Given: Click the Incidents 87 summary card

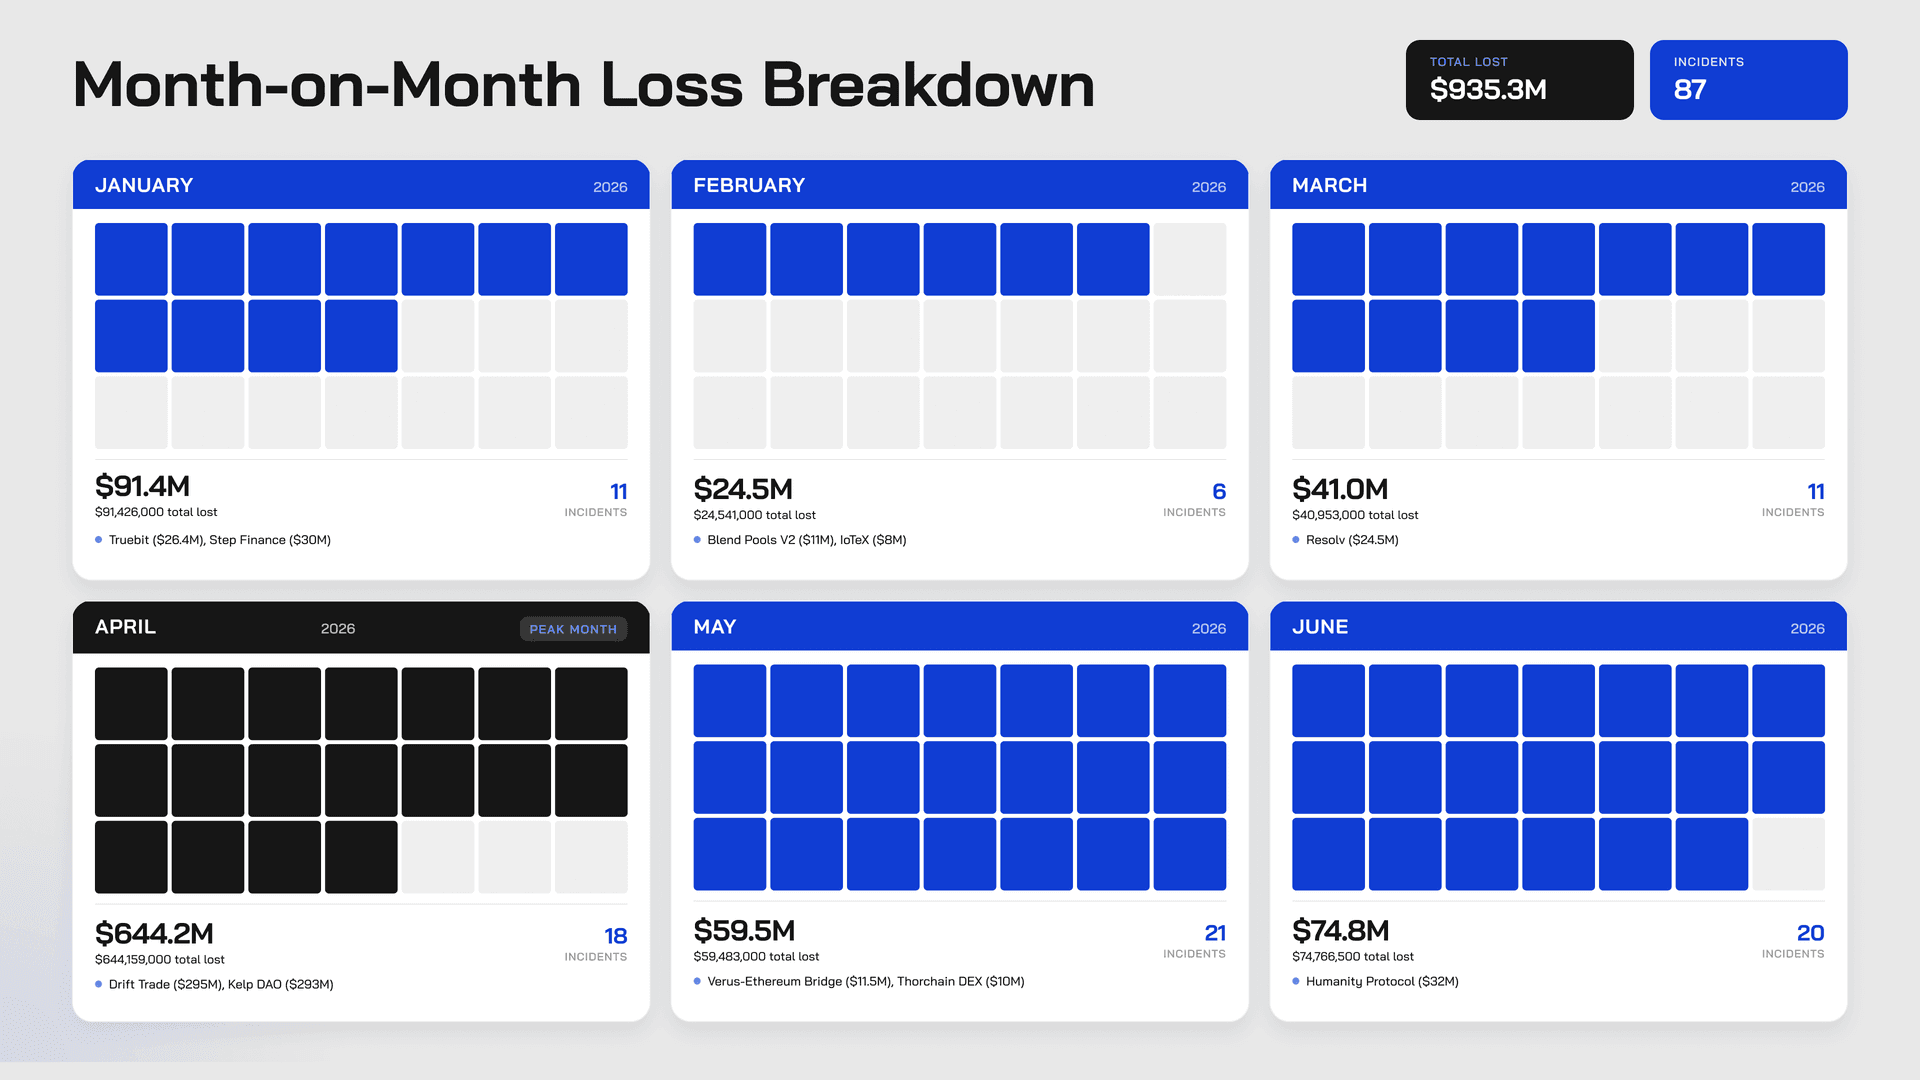Looking at the screenshot, I should point(1748,80).
